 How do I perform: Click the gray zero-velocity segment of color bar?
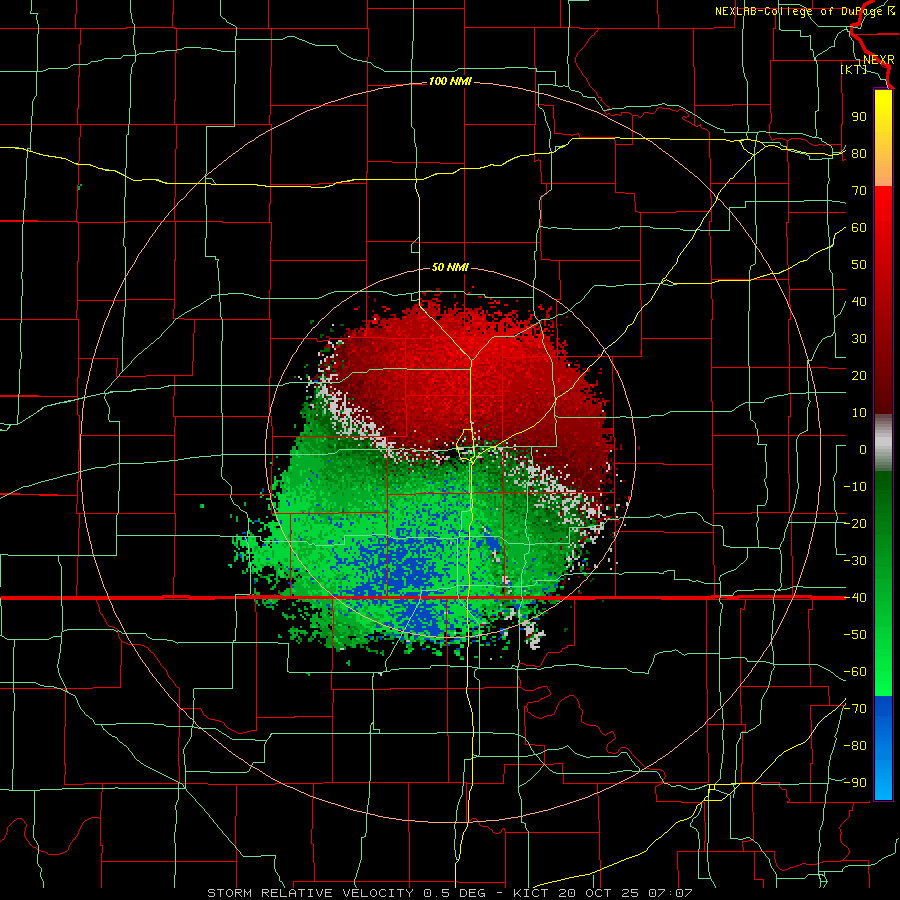883,443
